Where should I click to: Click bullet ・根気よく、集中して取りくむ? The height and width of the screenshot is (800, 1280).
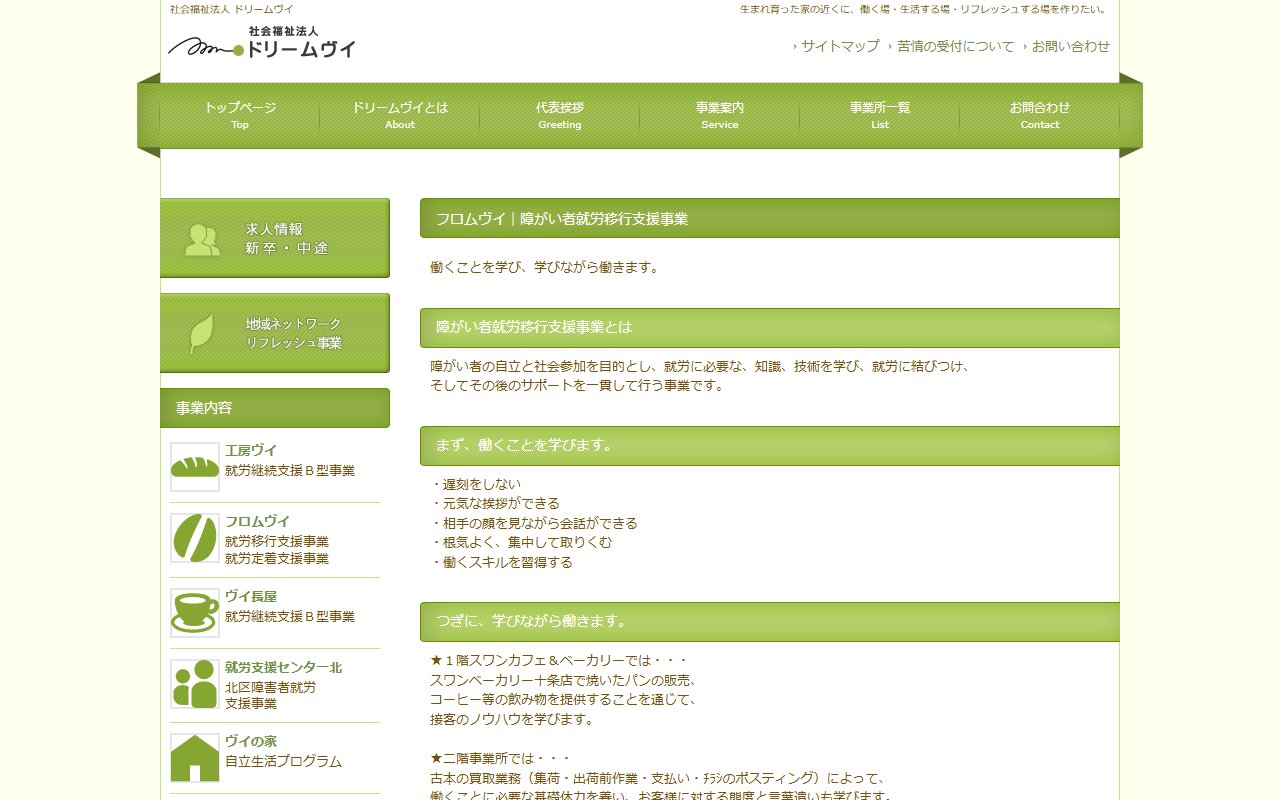tap(521, 542)
